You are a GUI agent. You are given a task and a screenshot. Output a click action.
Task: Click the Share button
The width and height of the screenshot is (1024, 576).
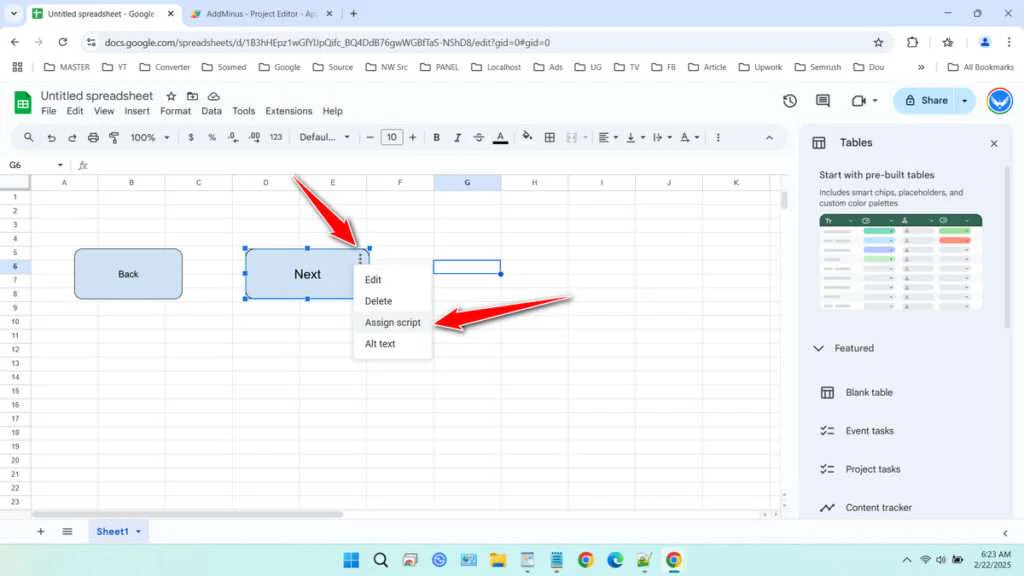[930, 100]
